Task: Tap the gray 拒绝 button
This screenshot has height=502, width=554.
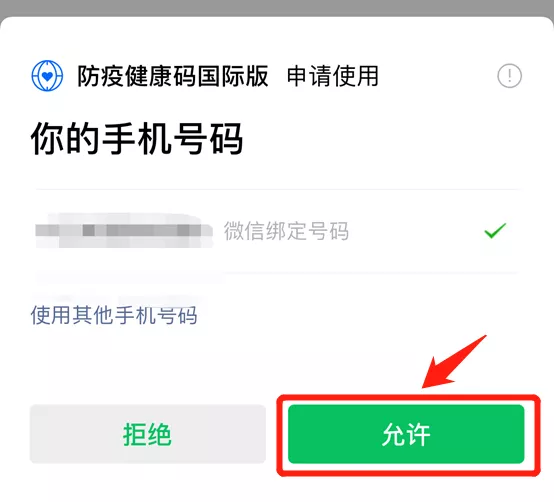Action: coord(148,434)
